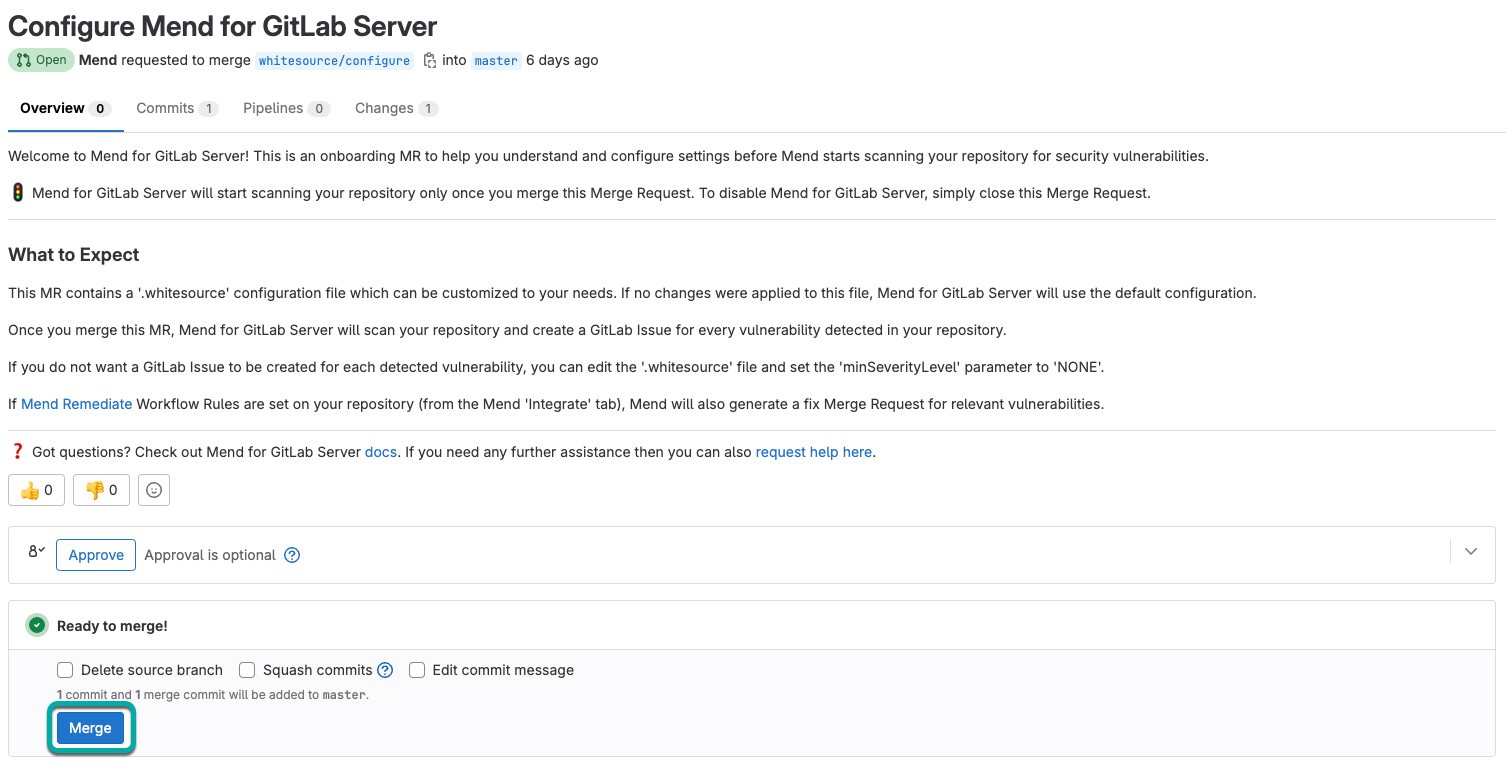The width and height of the screenshot is (1506, 768).
Task: Check the Edit commit message option
Action: point(417,670)
